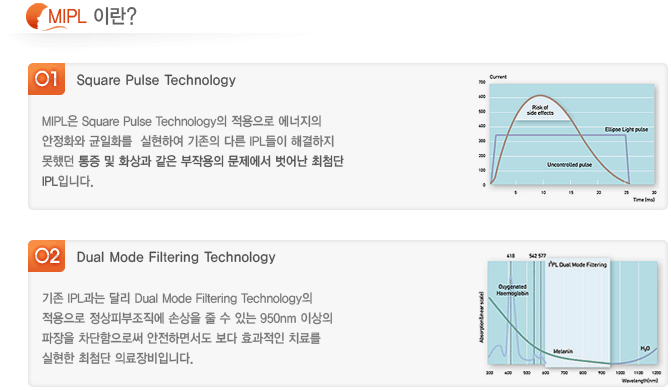Click the bold 통증 및 화상 text

[x=110, y=161]
